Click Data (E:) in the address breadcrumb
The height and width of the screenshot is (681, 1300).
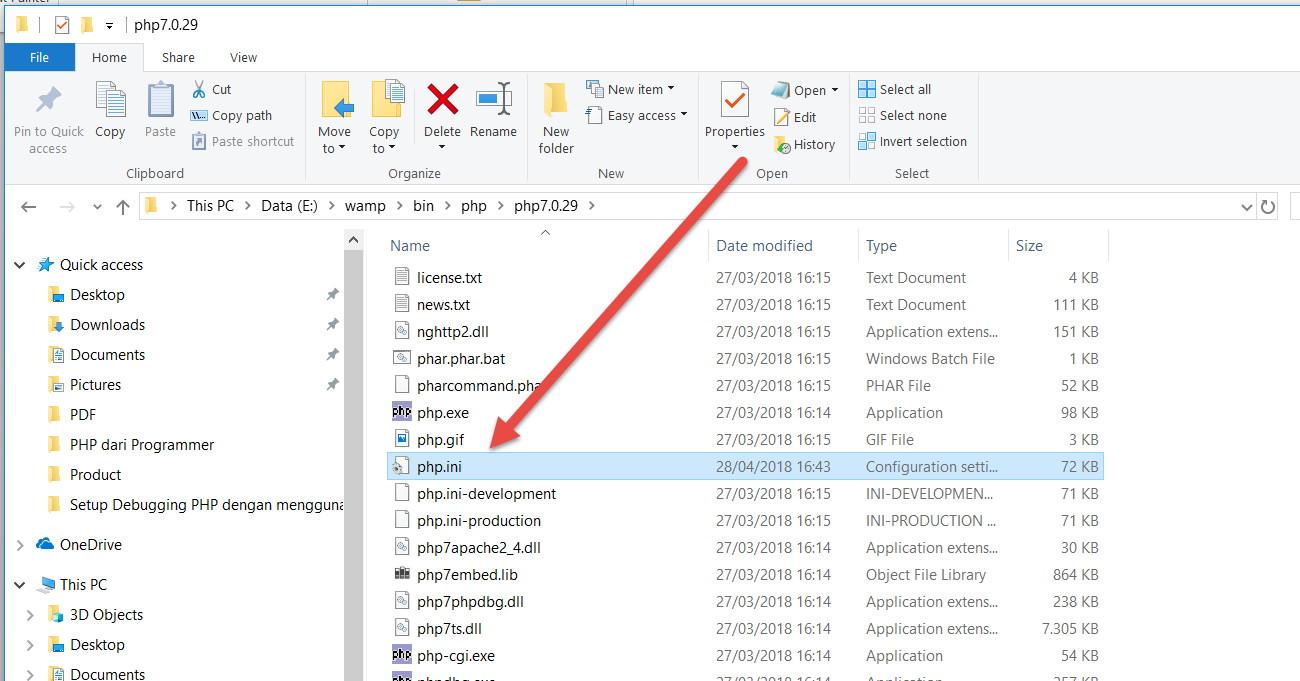[289, 205]
